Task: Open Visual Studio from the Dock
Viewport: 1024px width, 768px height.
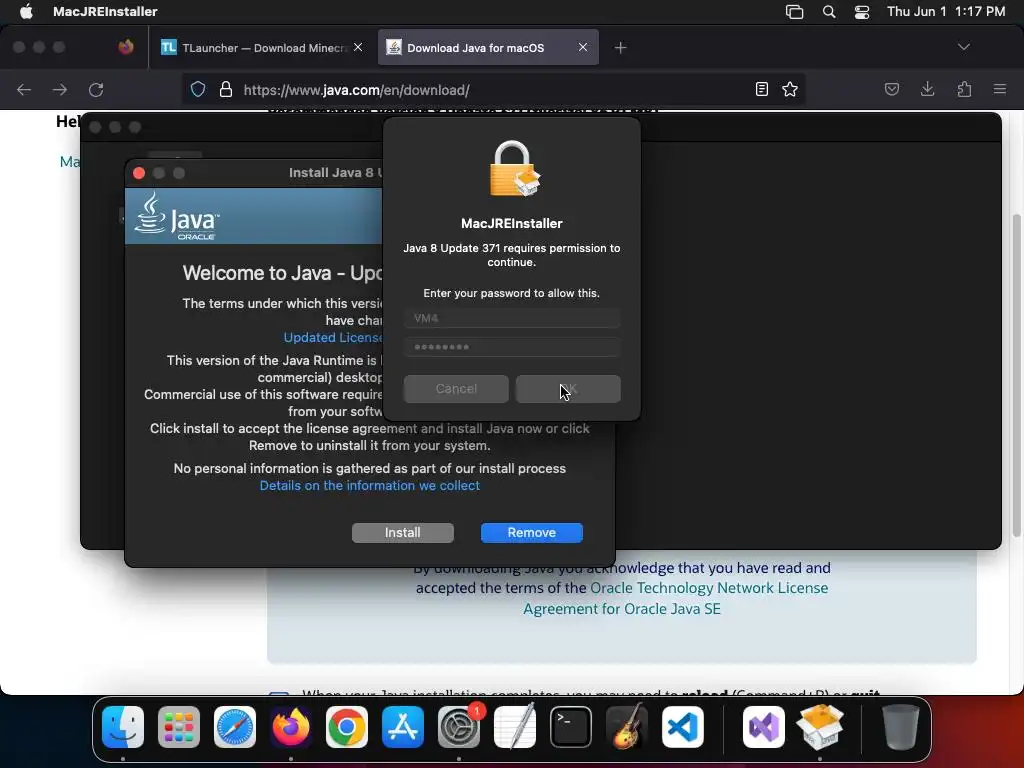Action: coord(763,727)
